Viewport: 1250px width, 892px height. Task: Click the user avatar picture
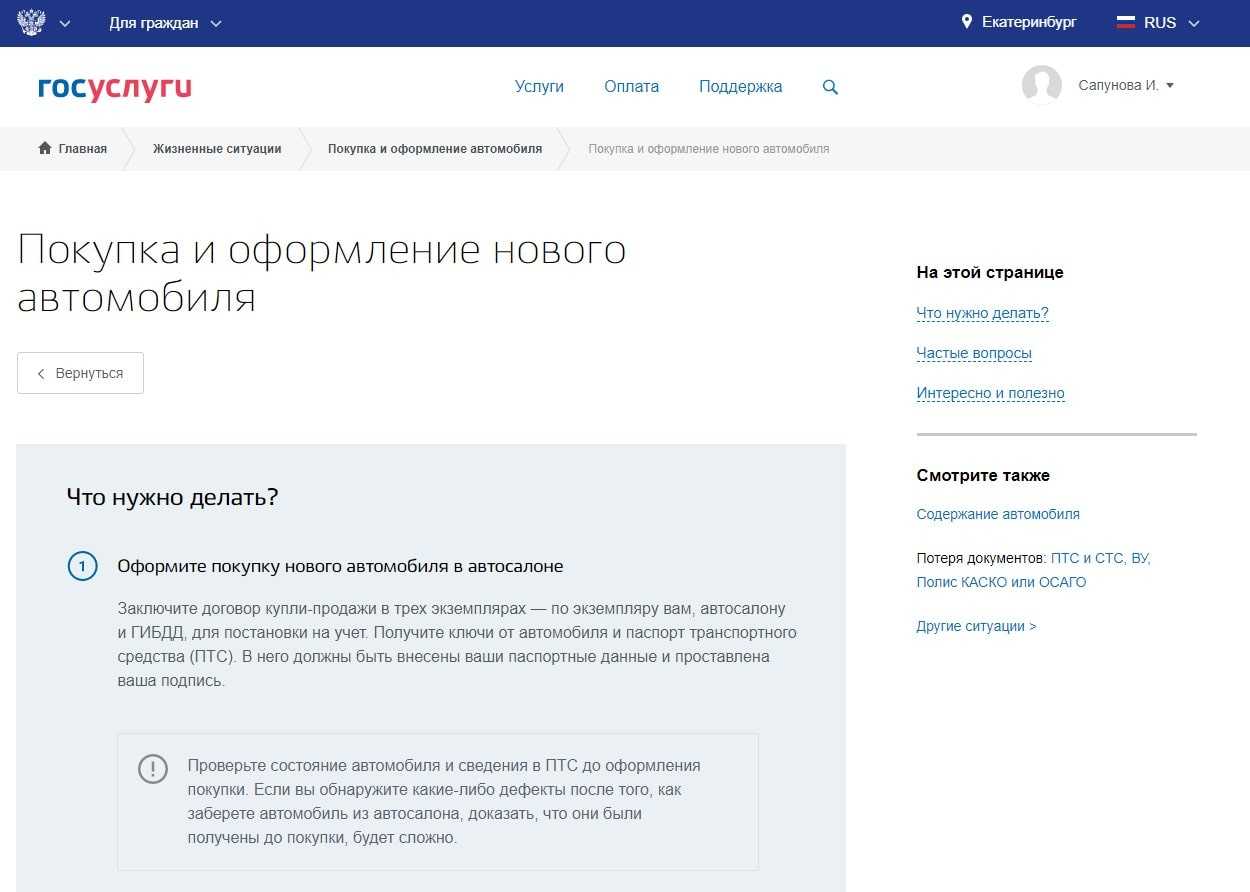pos(1041,86)
